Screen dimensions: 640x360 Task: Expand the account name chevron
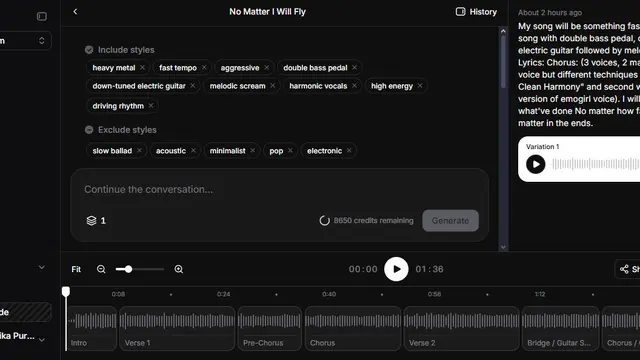pos(42,339)
